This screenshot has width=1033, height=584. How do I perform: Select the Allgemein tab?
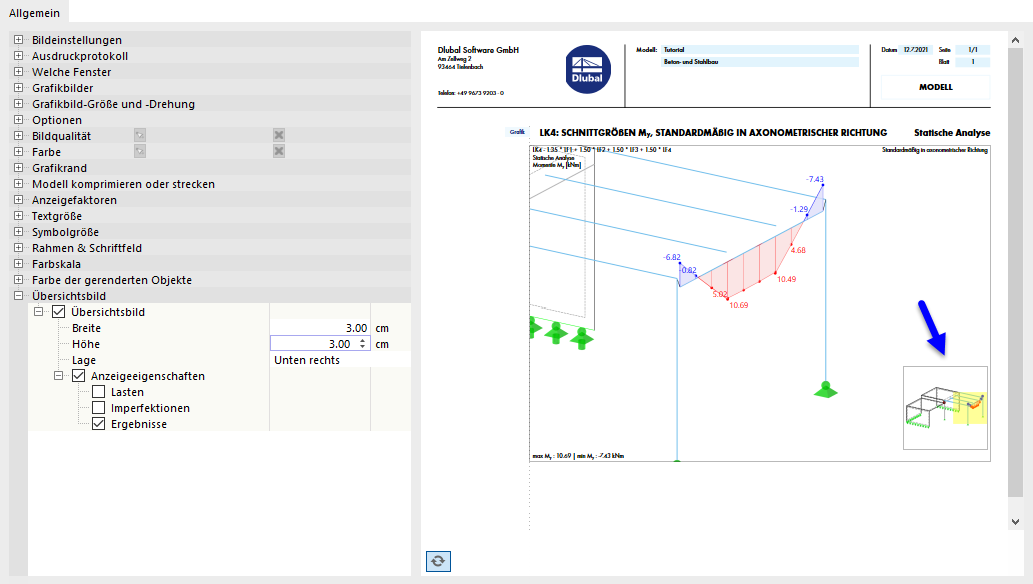34,13
